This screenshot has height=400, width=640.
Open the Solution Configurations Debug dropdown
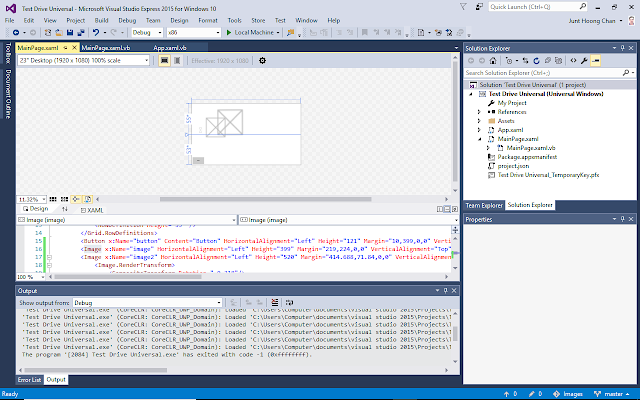pyautogui.click(x=147, y=33)
